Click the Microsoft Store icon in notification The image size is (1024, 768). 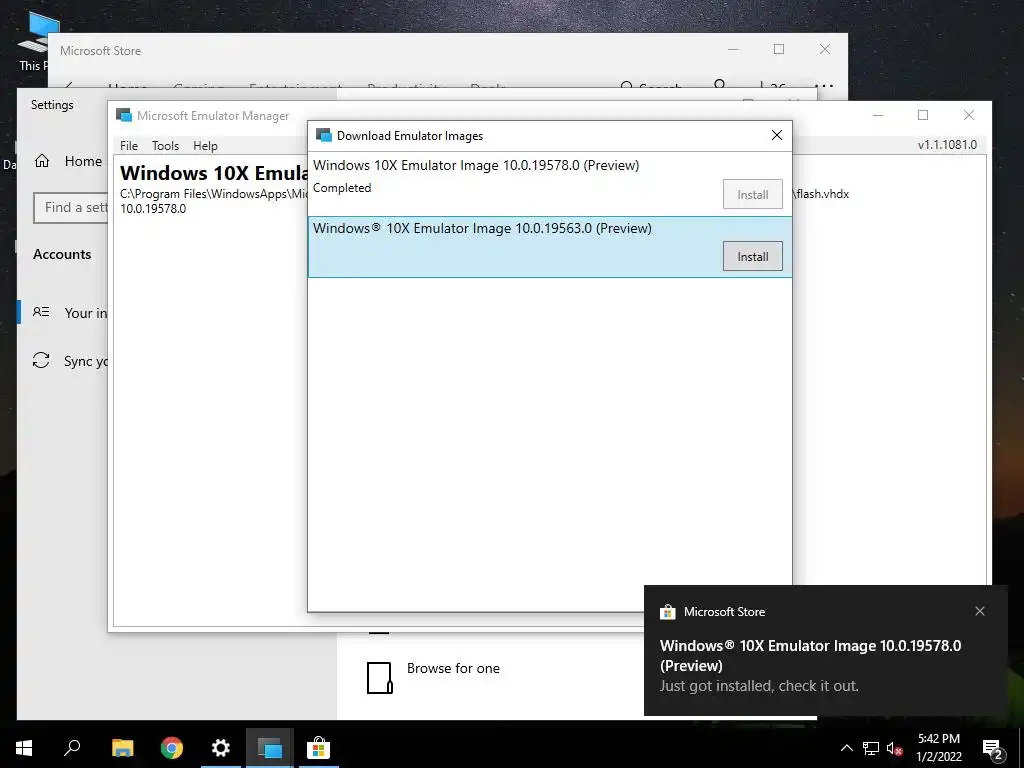pyautogui.click(x=667, y=612)
